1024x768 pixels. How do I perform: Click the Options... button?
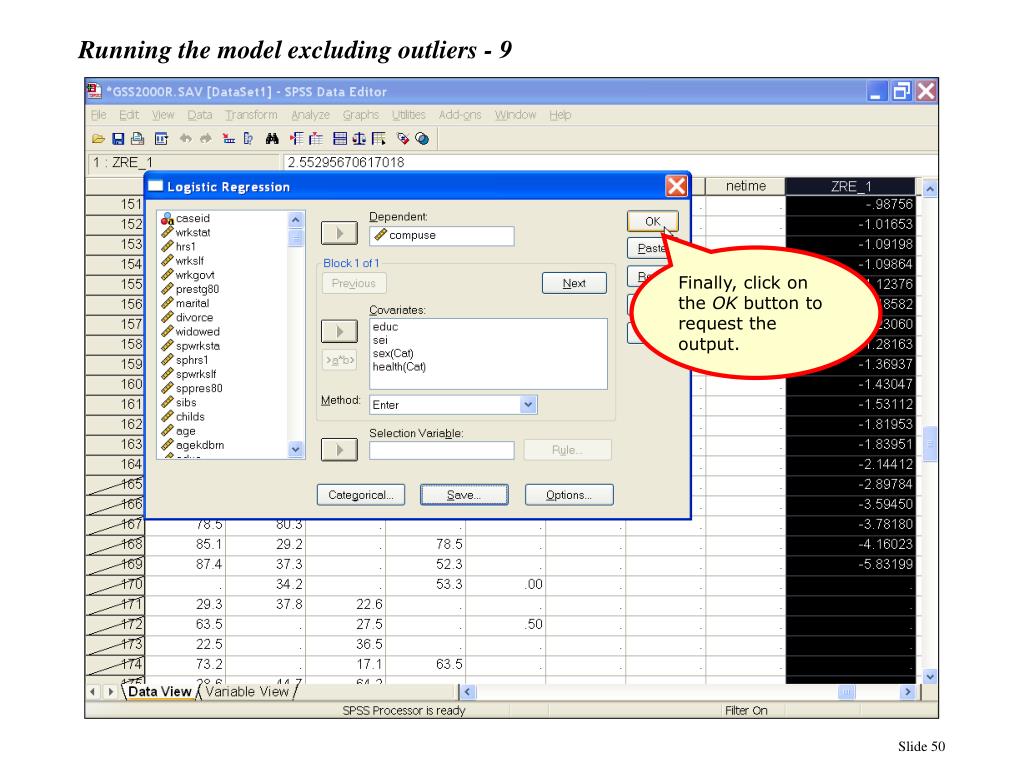click(x=569, y=495)
